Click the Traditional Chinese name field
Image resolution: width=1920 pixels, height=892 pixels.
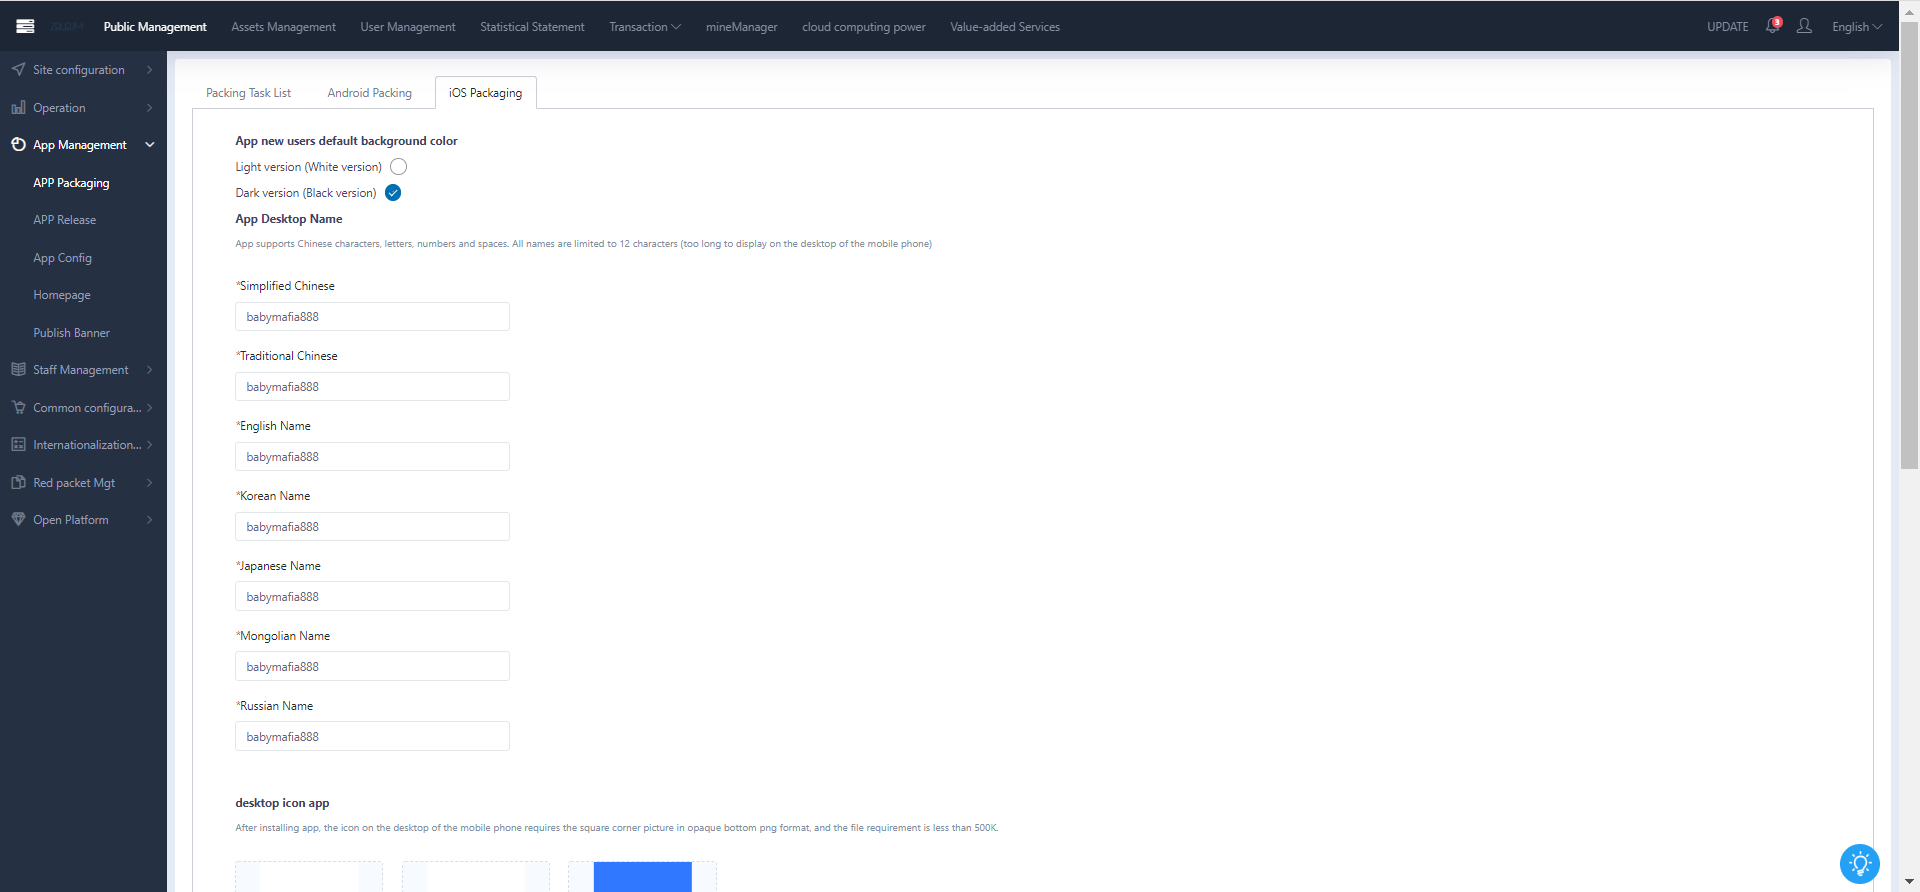tap(372, 387)
